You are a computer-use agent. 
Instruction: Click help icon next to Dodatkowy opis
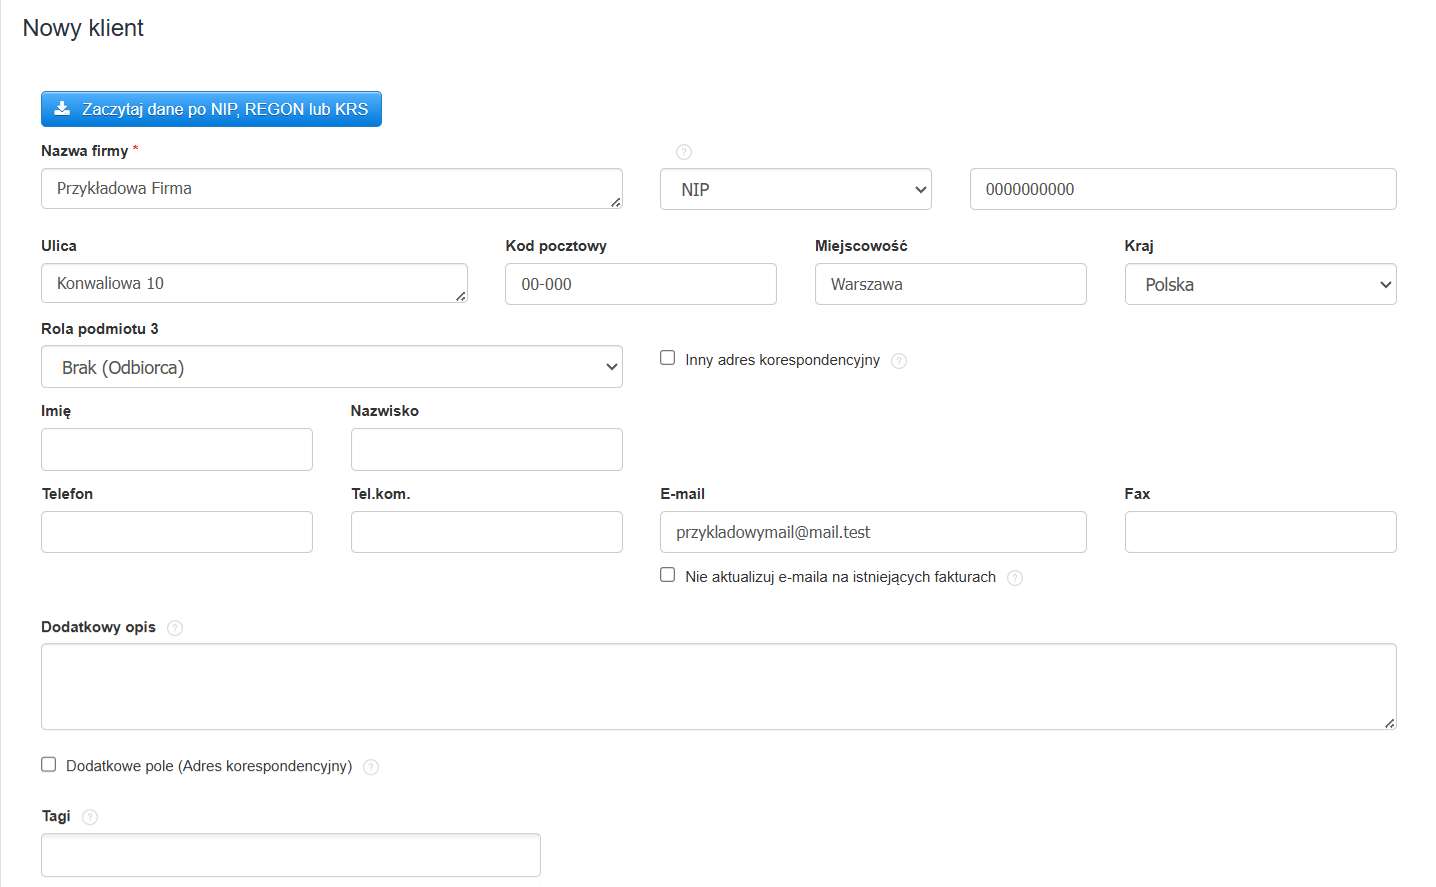click(x=175, y=628)
